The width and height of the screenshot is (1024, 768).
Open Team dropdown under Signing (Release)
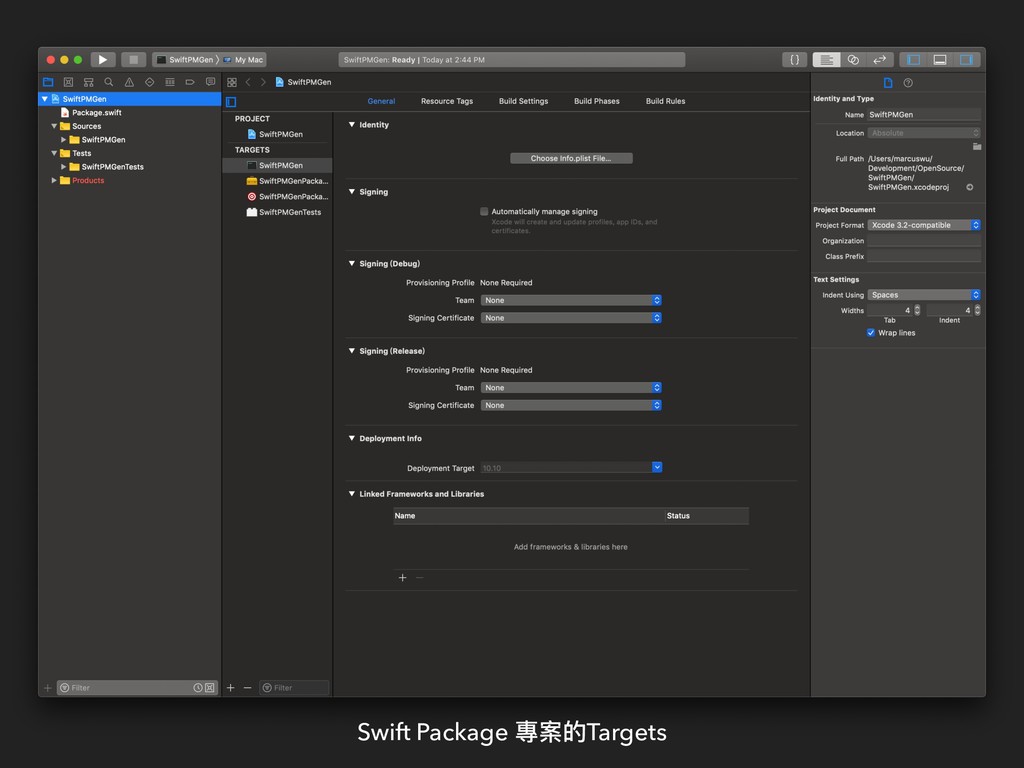(x=571, y=388)
